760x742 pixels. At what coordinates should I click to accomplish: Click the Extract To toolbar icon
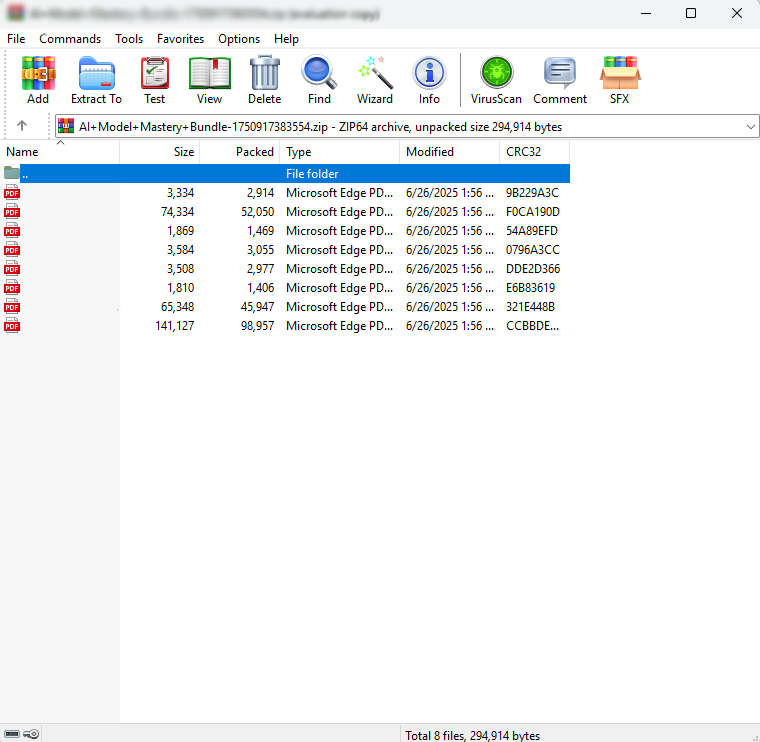pos(96,80)
